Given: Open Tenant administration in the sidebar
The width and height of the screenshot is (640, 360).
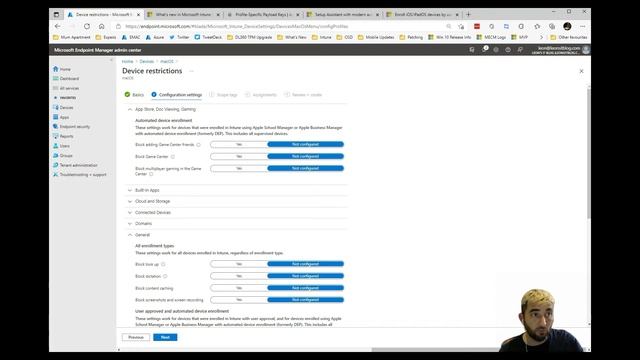Looking at the screenshot, I should (x=75, y=165).
